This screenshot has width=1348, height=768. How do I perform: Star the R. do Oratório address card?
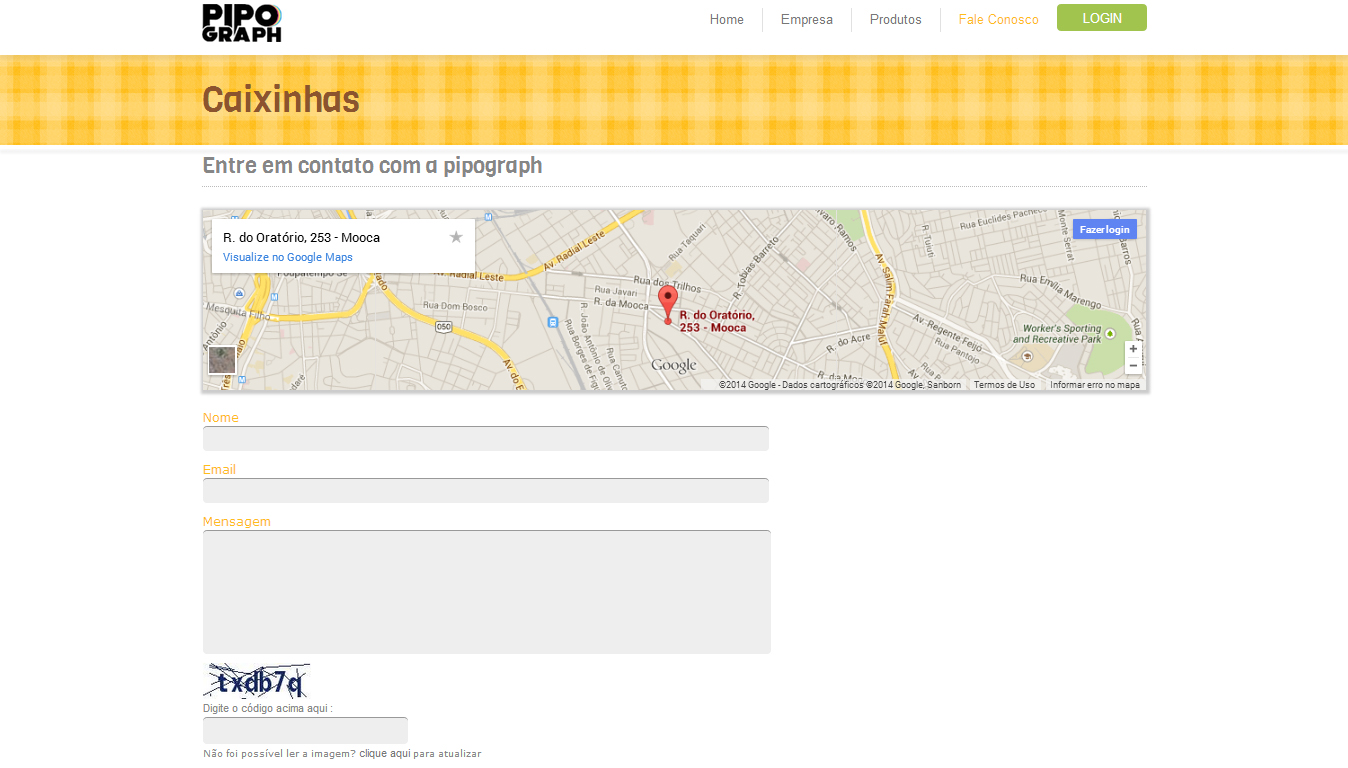(456, 237)
